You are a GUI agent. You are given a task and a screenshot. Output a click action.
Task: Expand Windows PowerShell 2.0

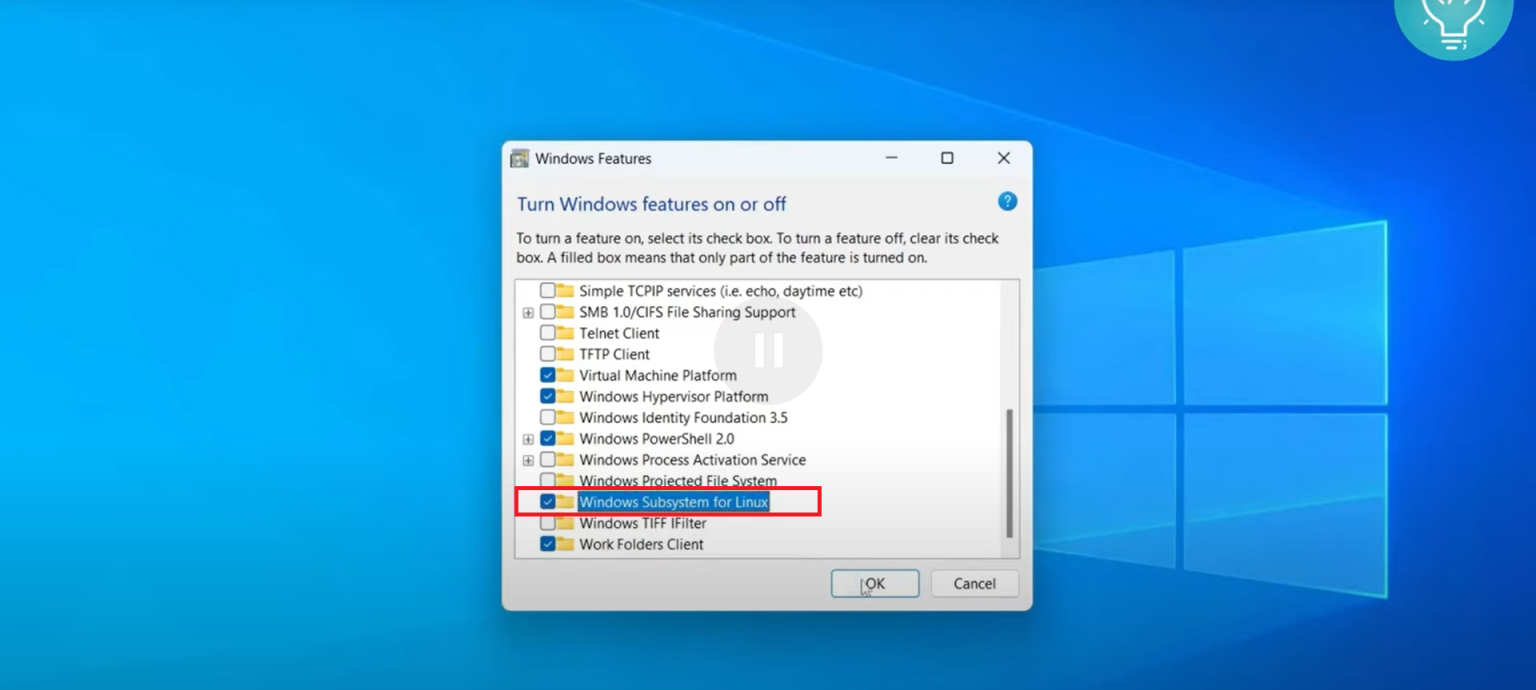tap(529, 438)
